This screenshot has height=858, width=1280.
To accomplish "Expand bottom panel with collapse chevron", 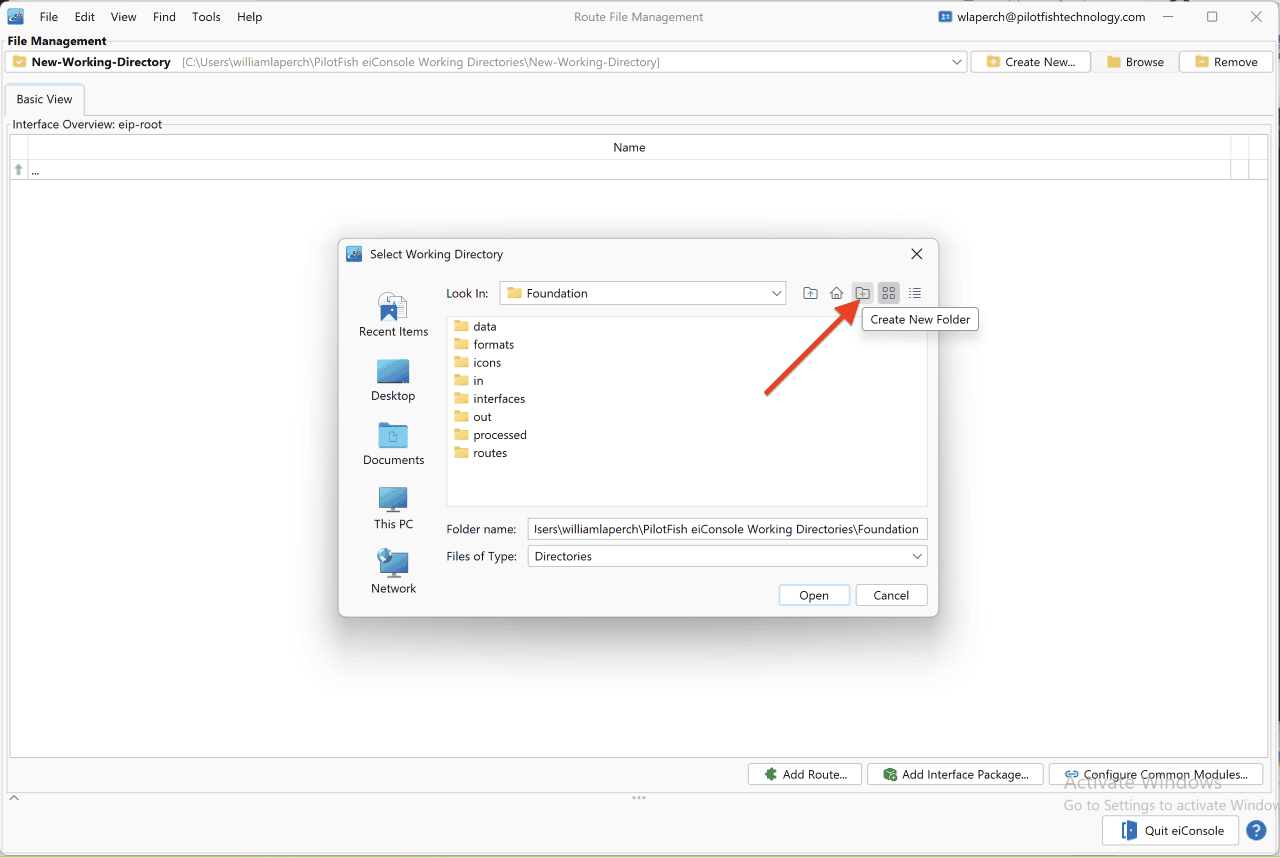I will coord(14,798).
